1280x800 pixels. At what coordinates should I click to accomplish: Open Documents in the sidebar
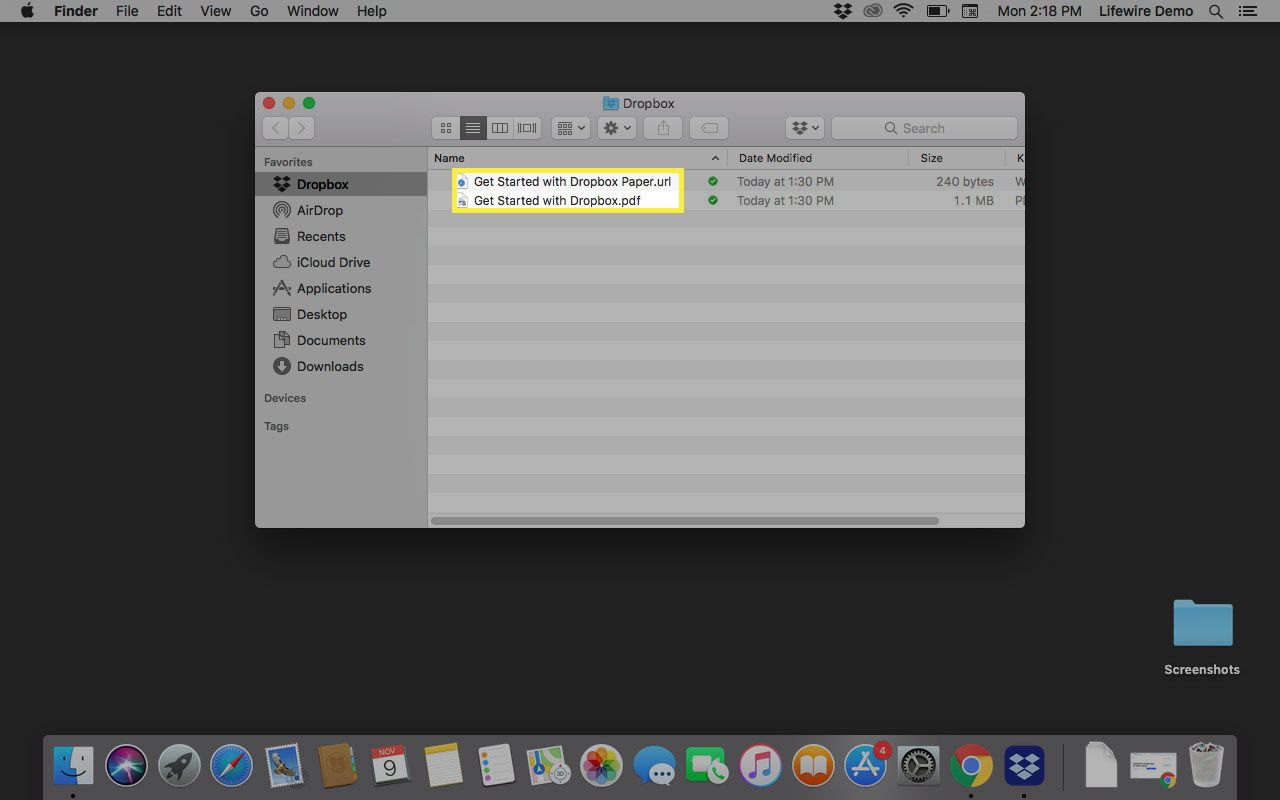341,340
